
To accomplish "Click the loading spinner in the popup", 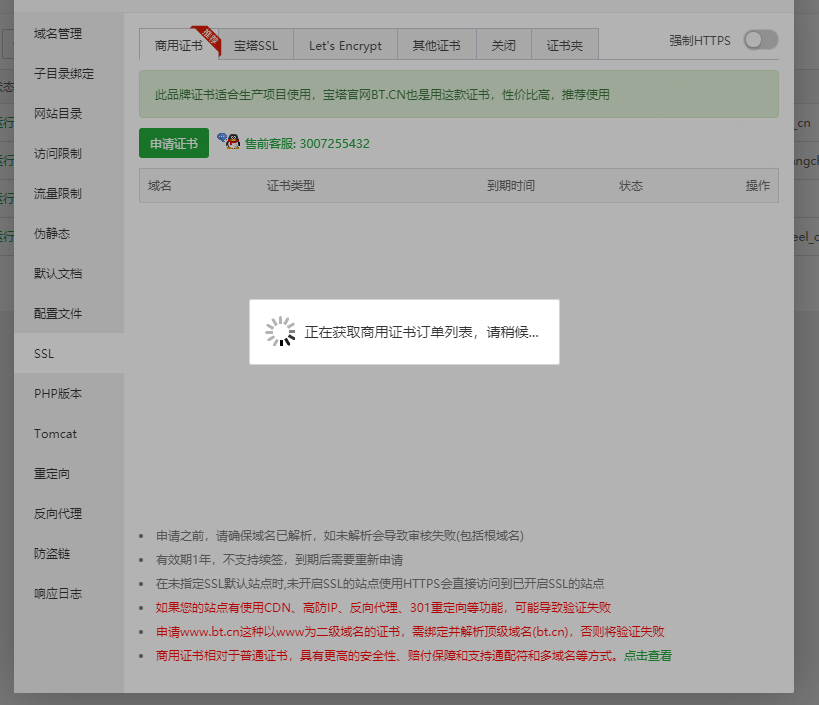I will [280, 332].
